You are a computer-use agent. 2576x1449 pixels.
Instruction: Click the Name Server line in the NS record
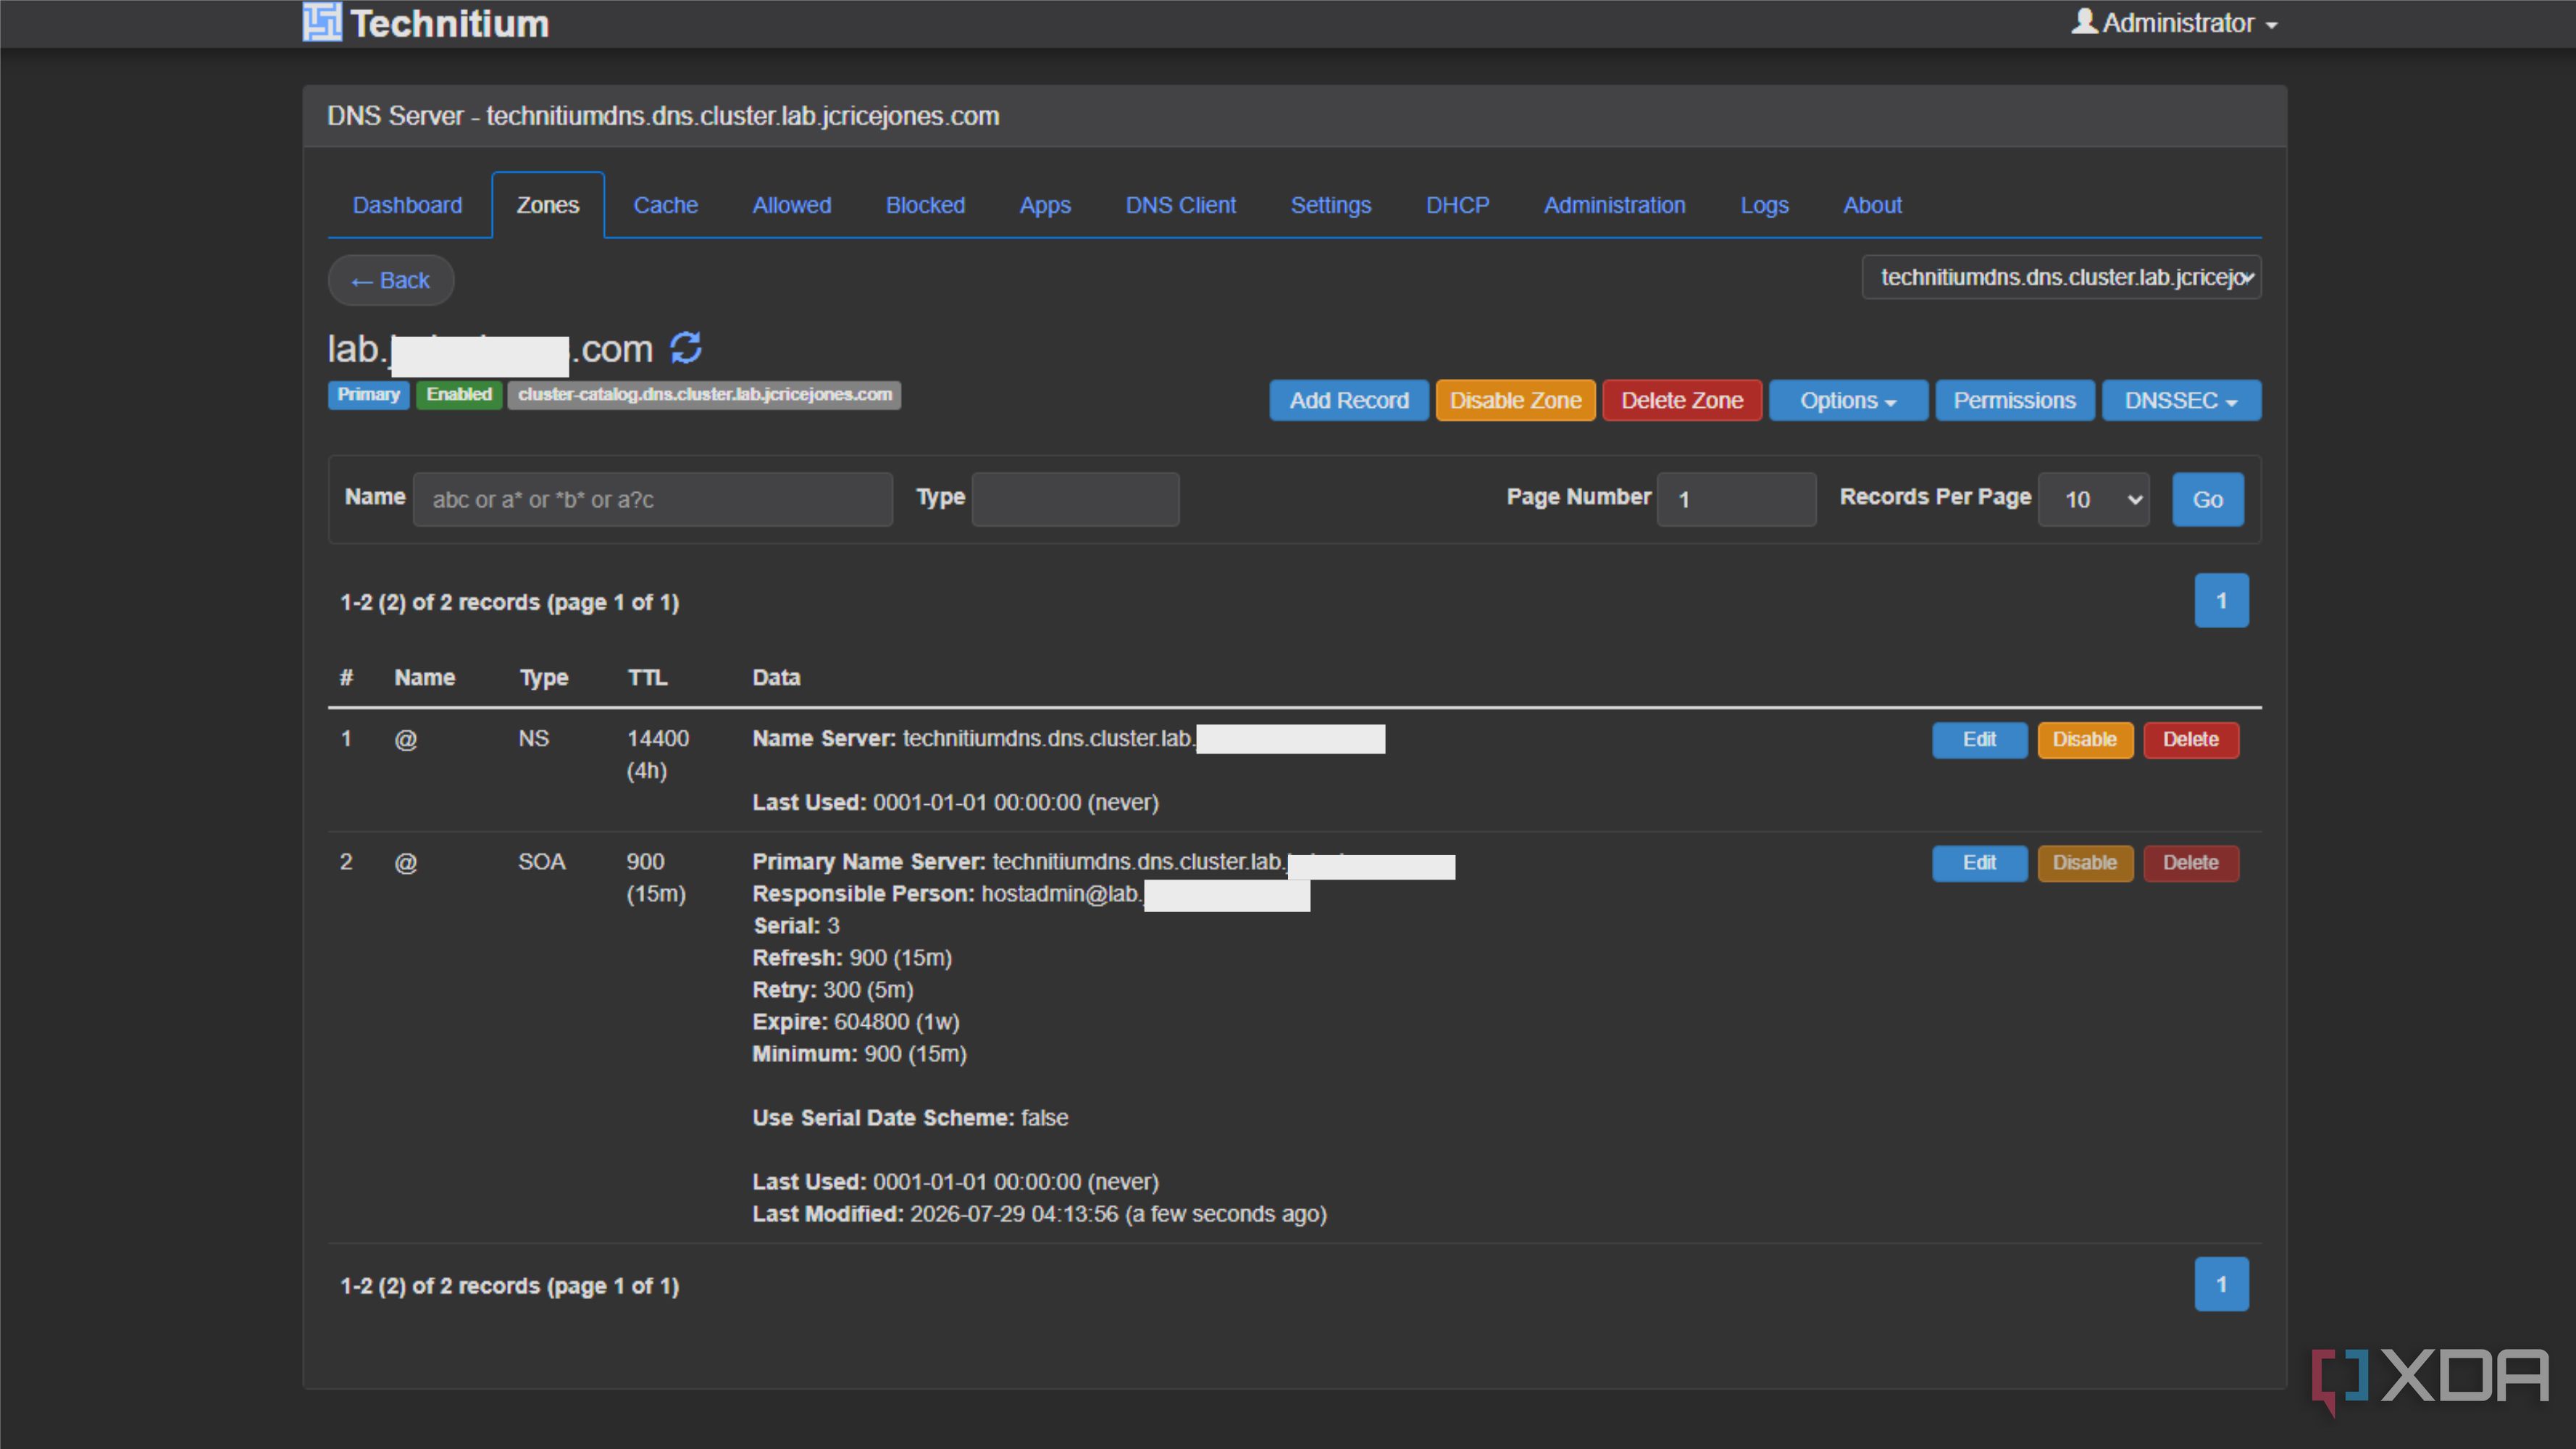pos(1068,738)
